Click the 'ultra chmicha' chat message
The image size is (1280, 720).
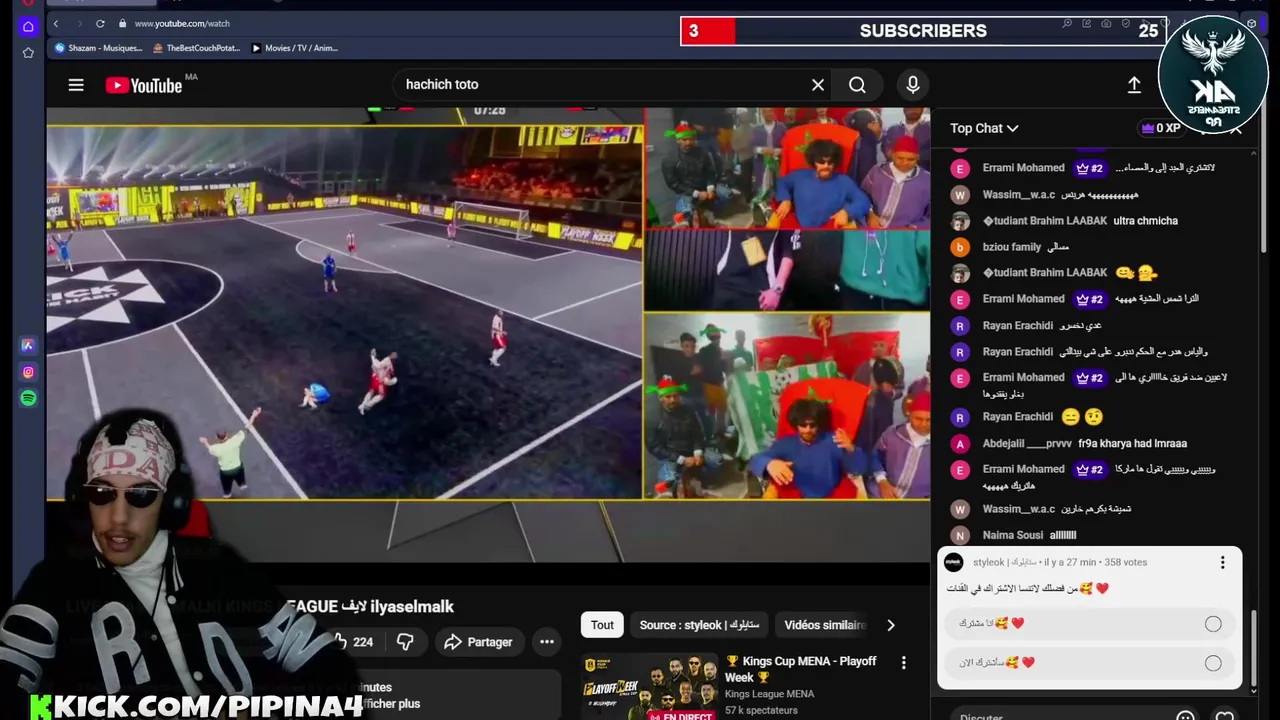point(1145,221)
